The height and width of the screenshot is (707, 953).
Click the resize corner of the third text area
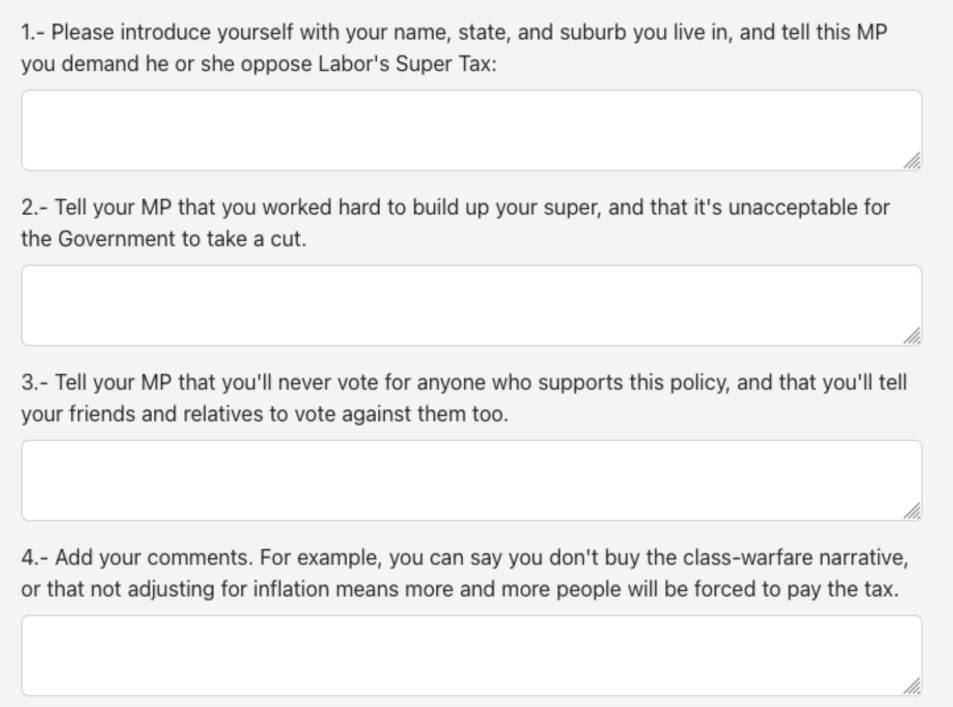911,511
